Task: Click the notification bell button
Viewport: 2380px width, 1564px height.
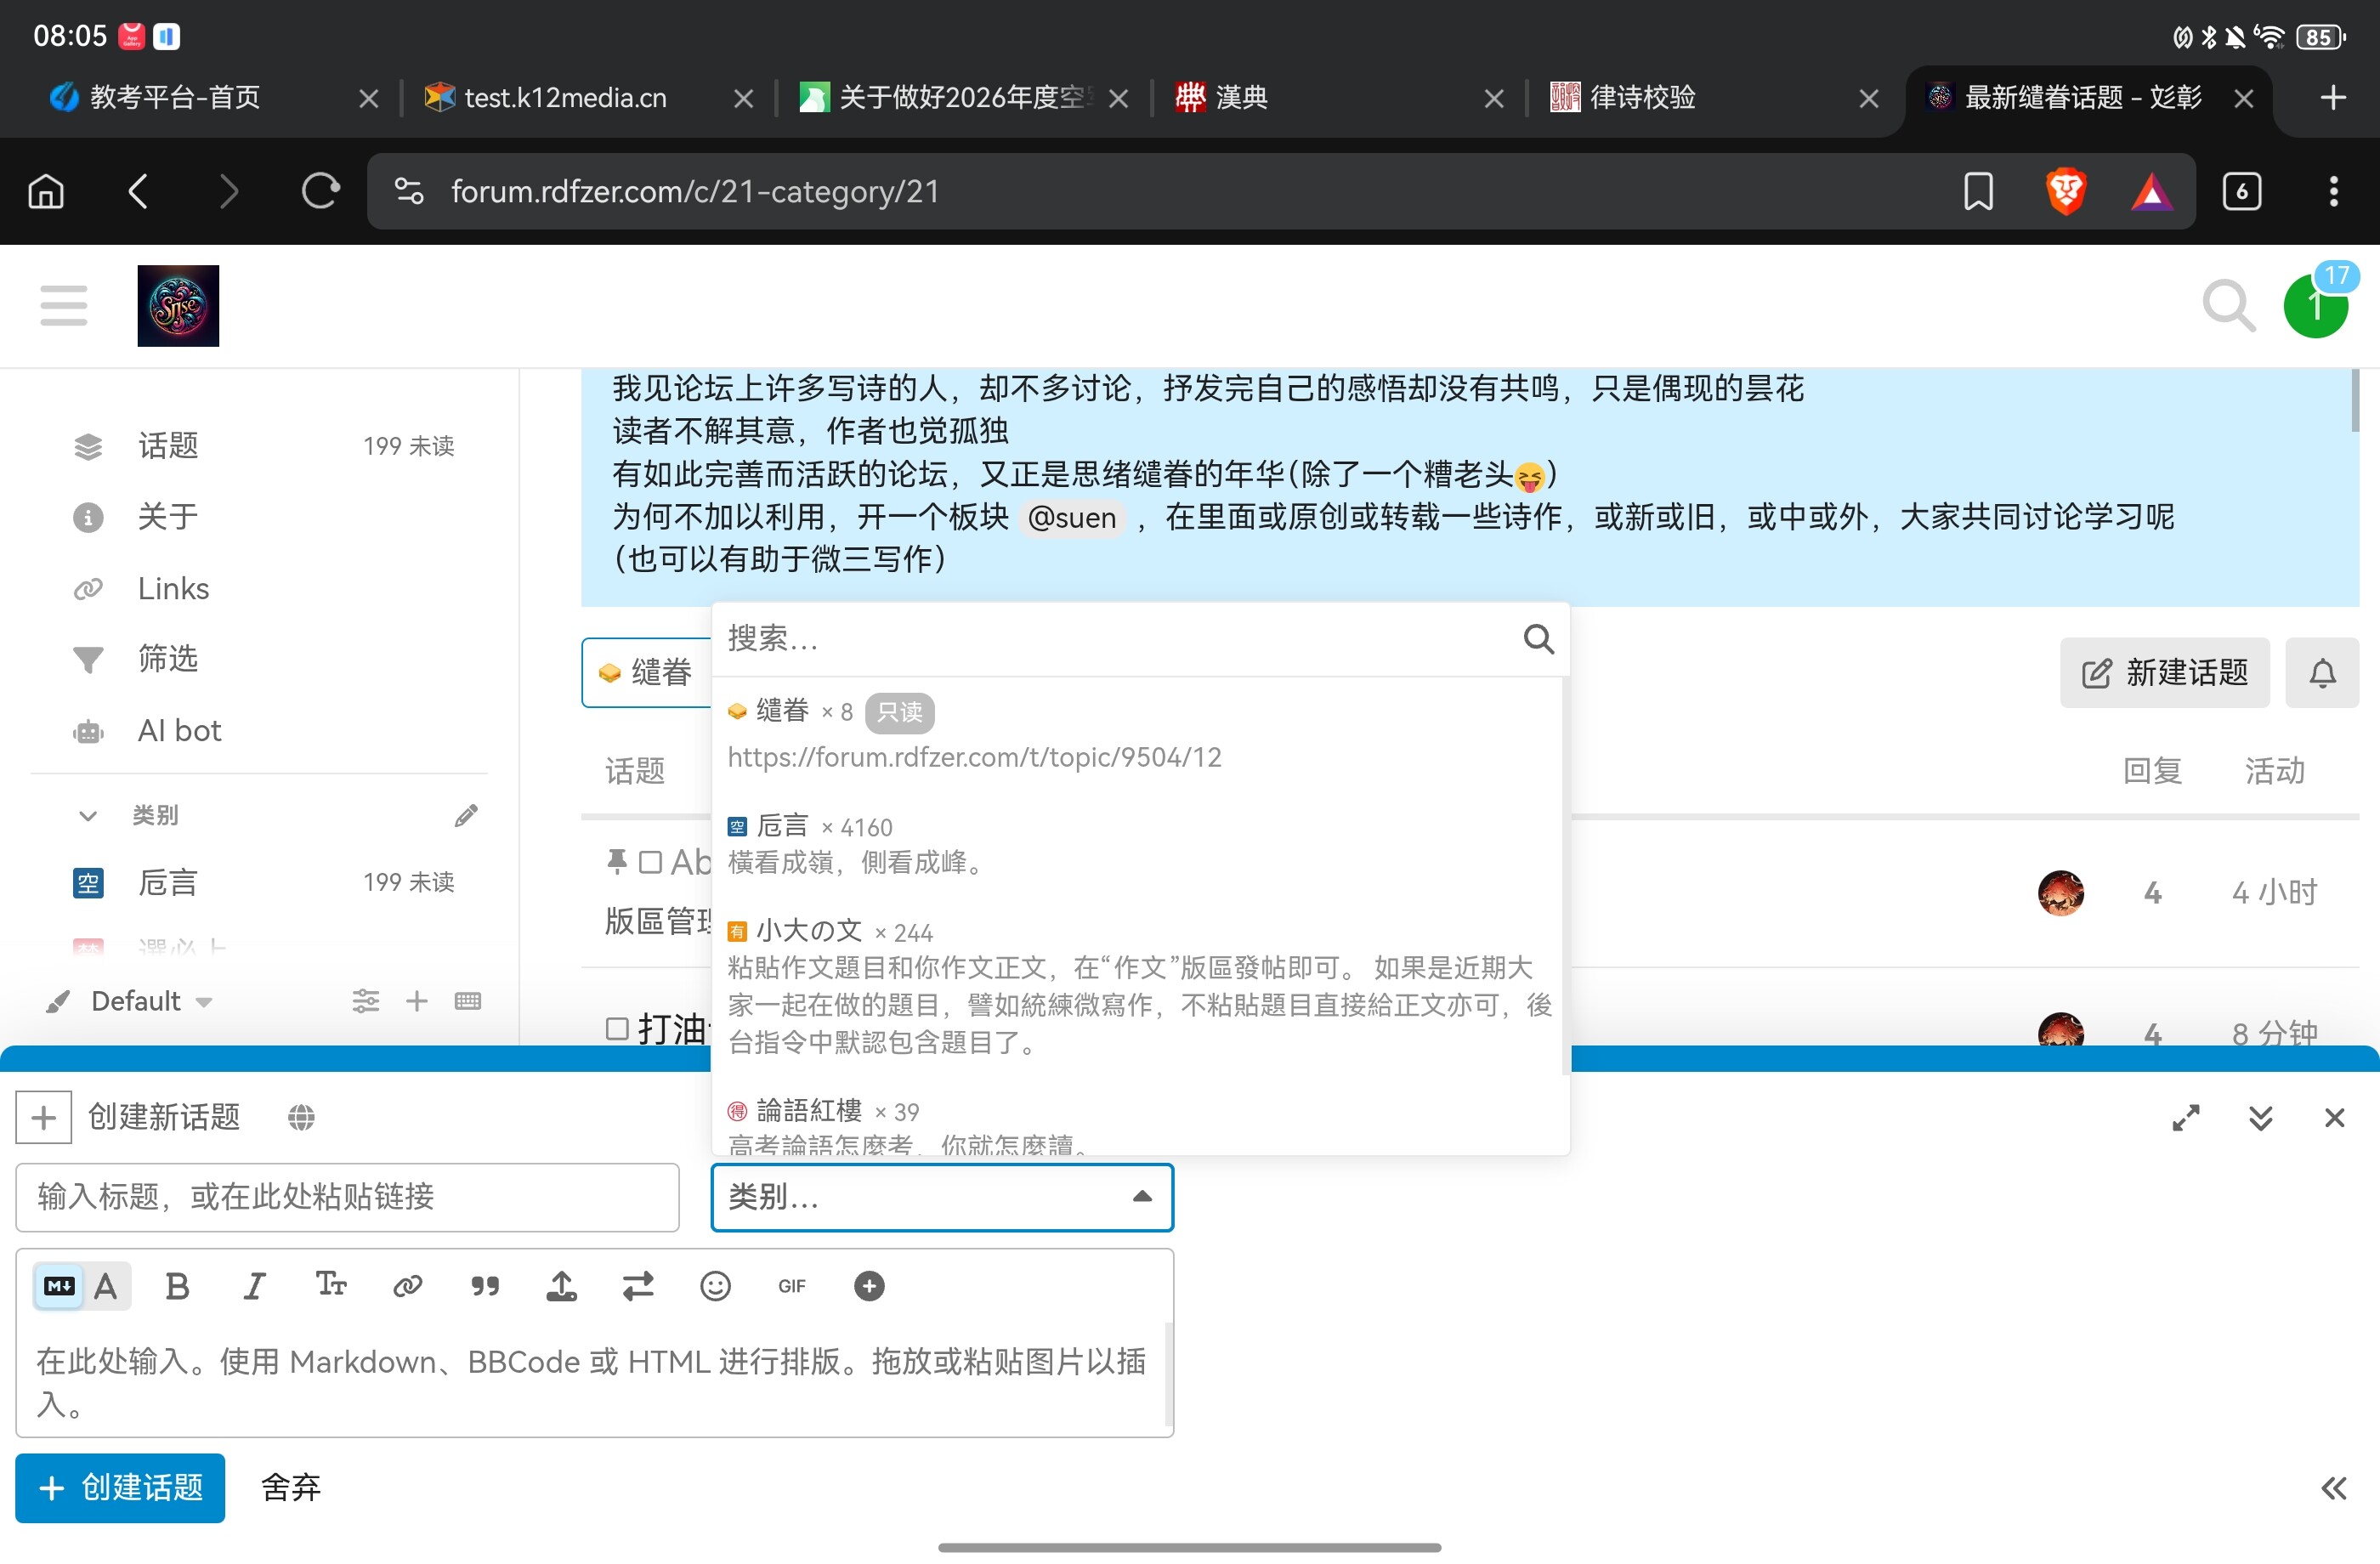Action: pos(2322,673)
